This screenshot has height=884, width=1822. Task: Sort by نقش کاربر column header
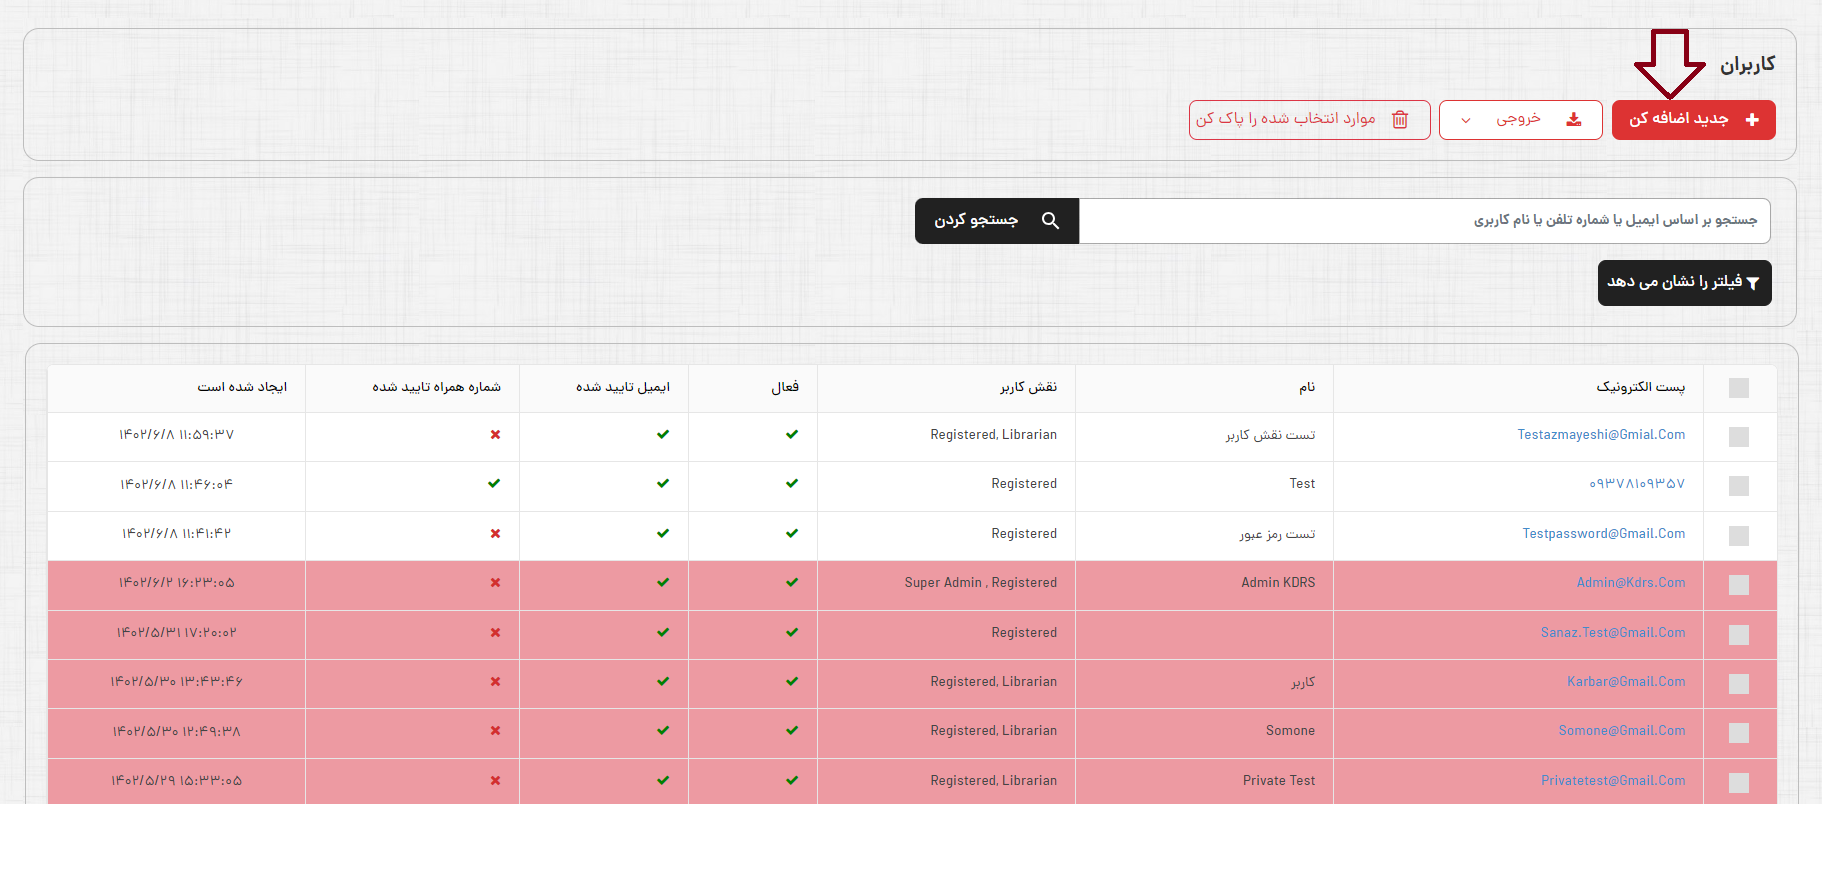(1028, 388)
